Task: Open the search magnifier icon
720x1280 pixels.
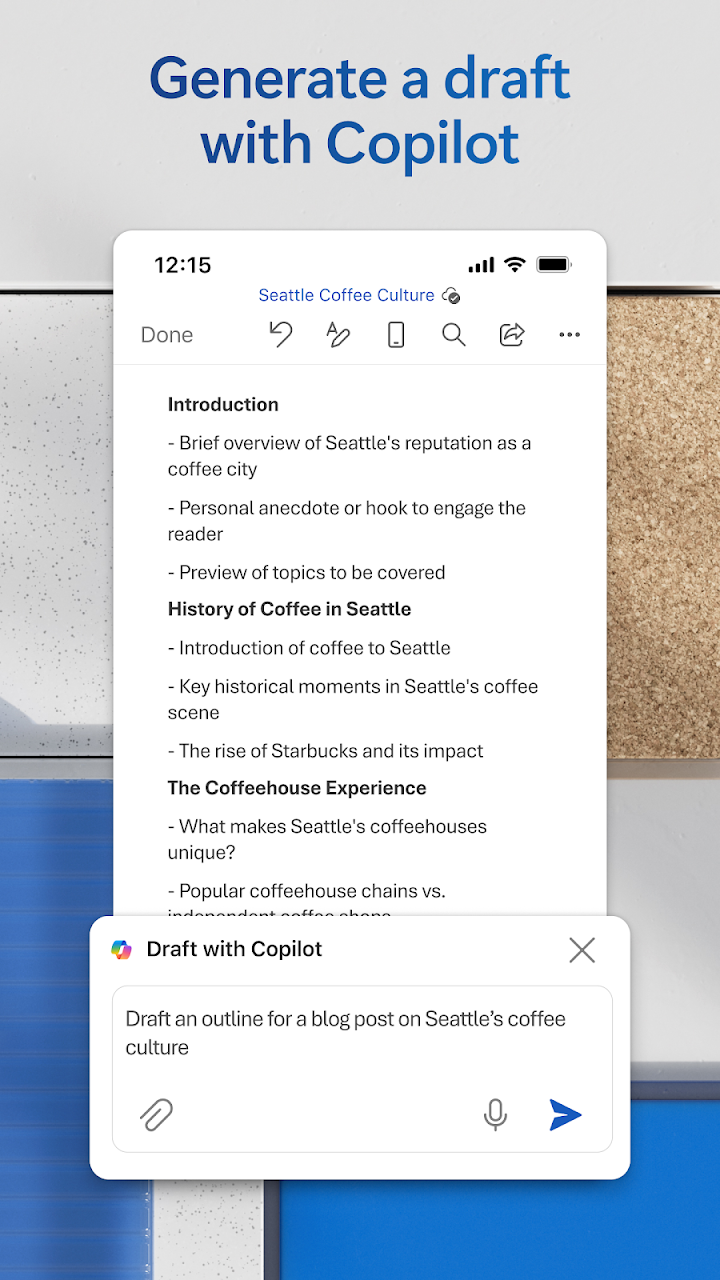Action: point(454,334)
